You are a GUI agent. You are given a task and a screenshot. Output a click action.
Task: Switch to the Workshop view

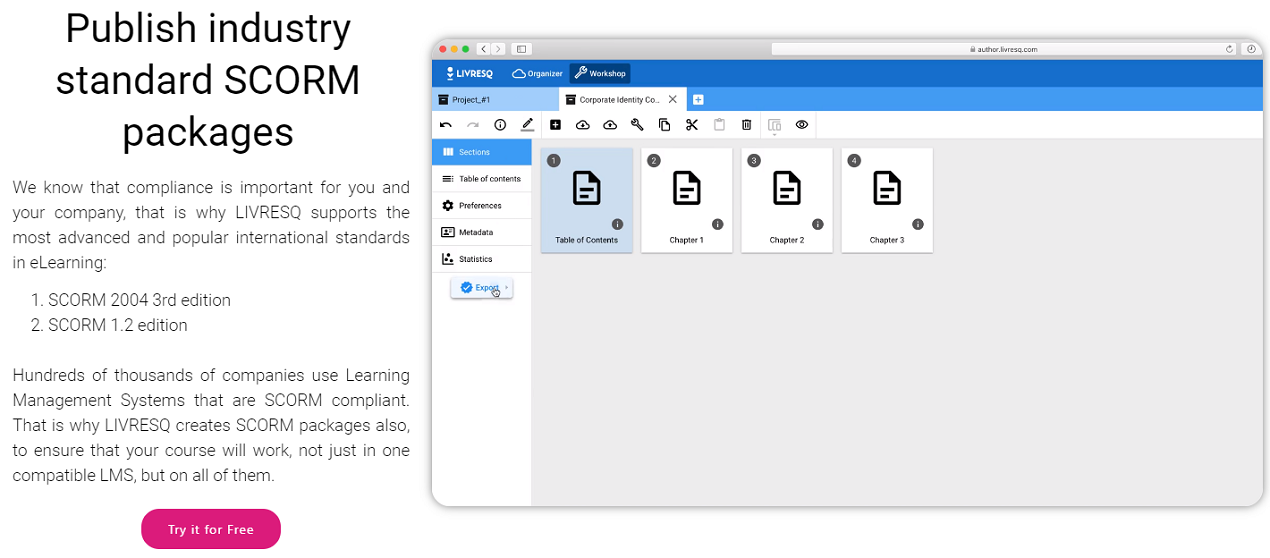(600, 73)
